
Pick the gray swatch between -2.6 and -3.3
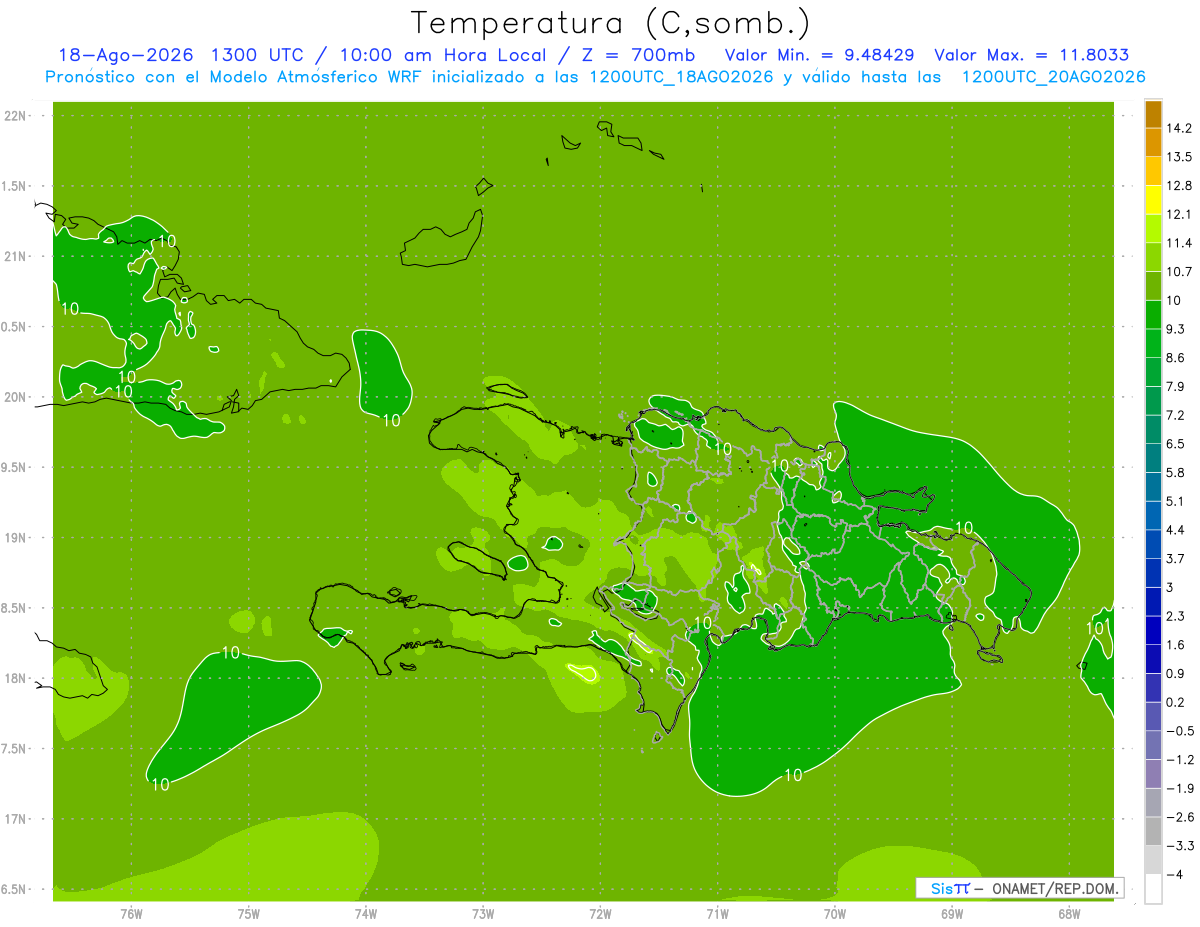[1153, 832]
